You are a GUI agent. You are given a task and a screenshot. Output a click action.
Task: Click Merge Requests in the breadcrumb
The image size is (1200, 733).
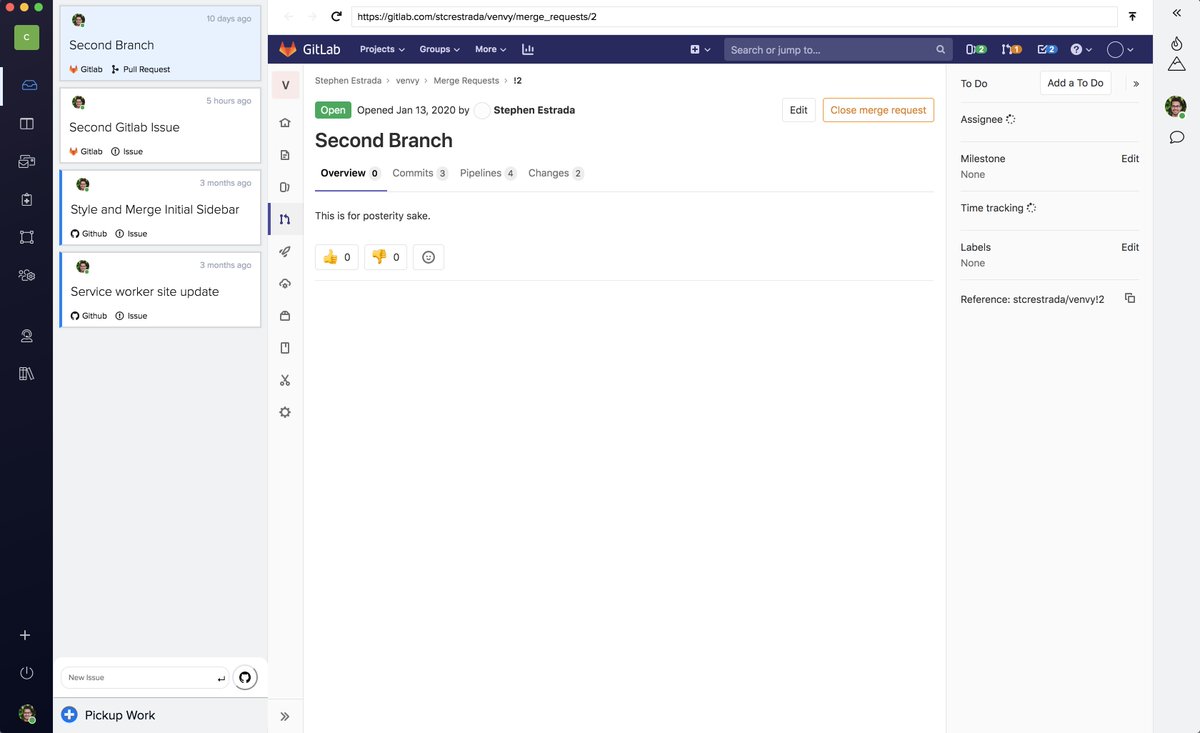click(466, 80)
